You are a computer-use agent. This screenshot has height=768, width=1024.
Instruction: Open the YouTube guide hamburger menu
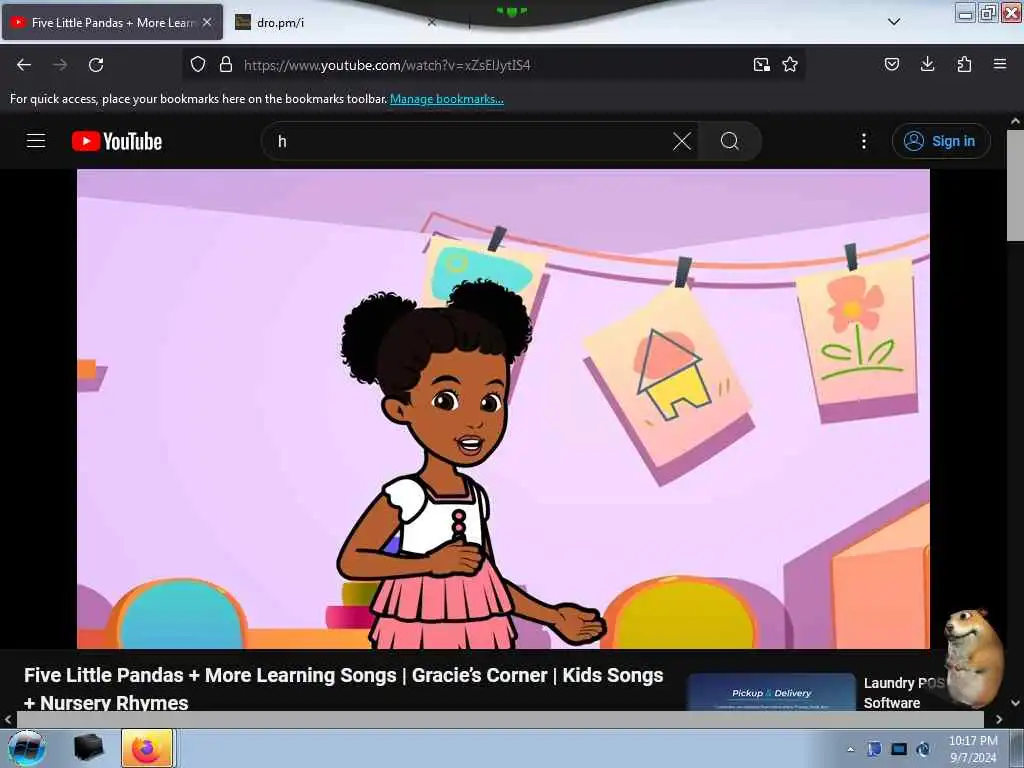click(36, 141)
